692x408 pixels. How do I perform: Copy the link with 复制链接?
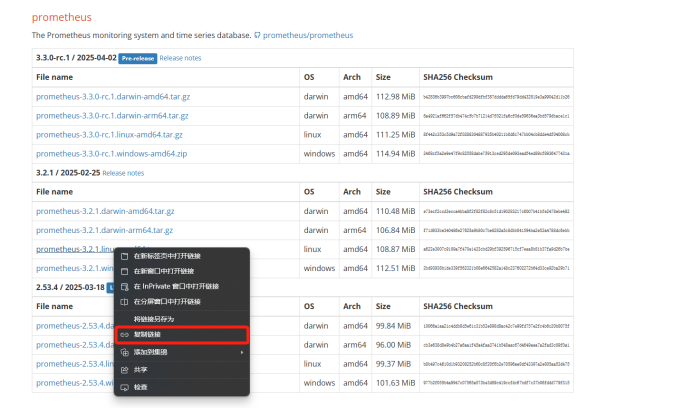click(x=182, y=335)
